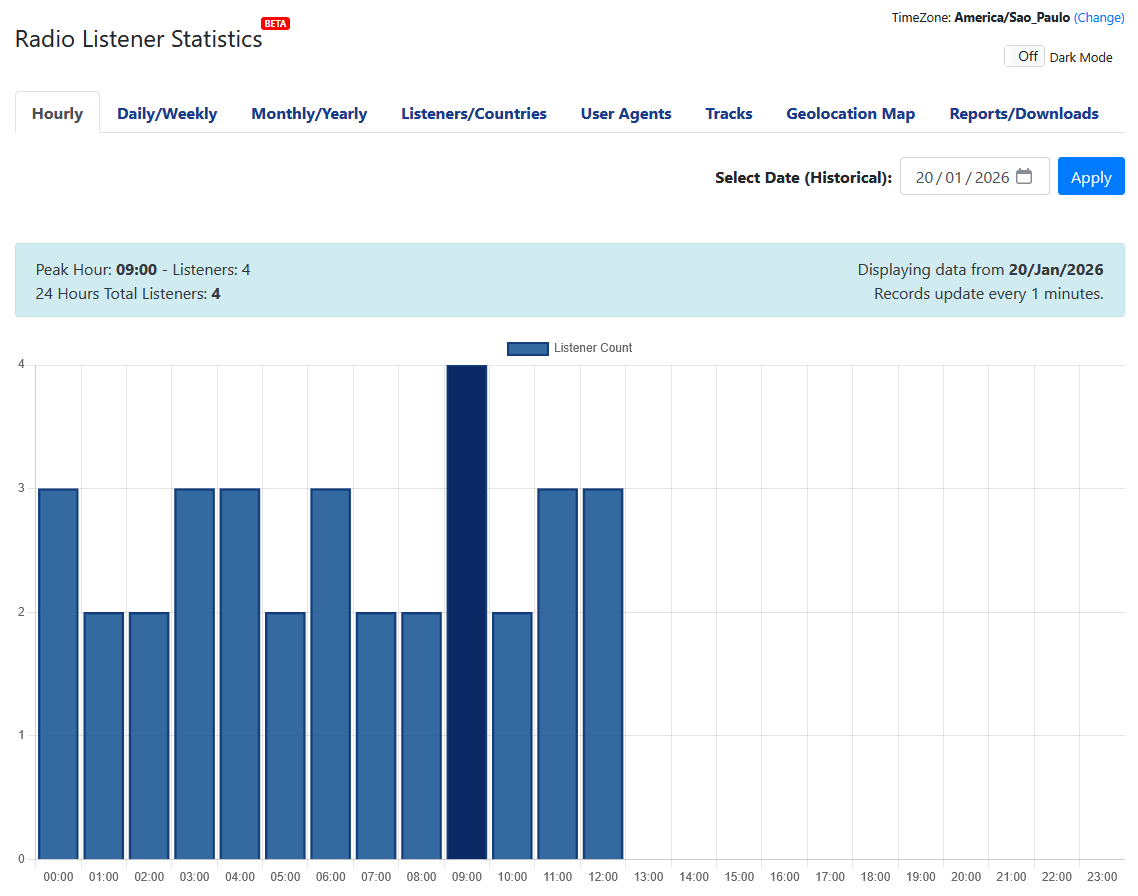This screenshot has height=896, width=1138.
Task: Open Reports/Downloads tab
Action: pyautogui.click(x=1024, y=114)
